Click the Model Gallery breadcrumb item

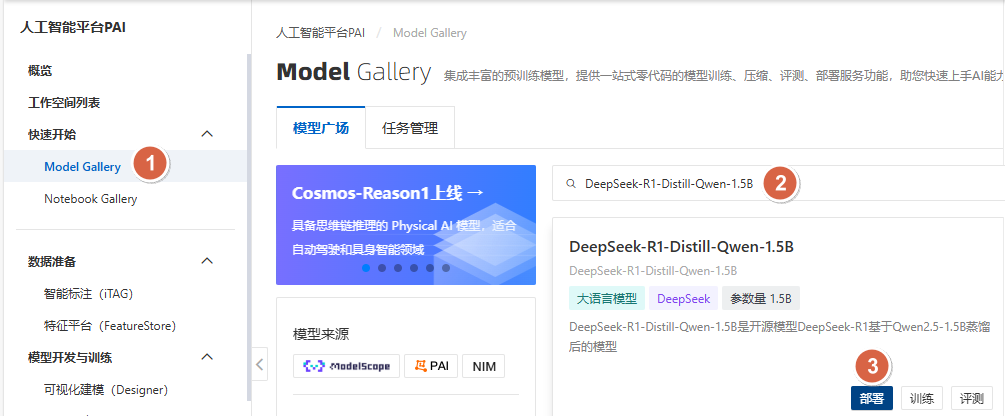tap(429, 33)
